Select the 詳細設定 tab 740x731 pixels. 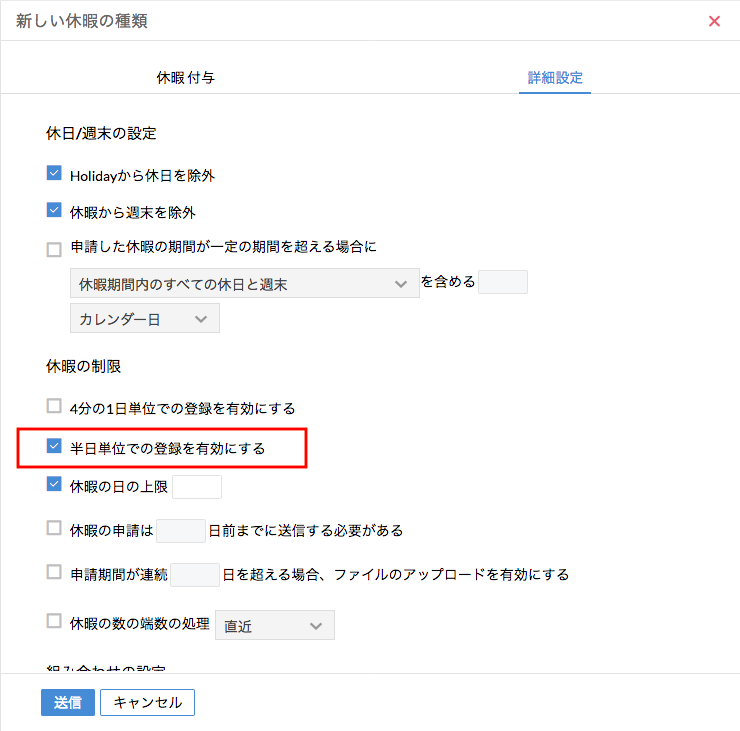click(555, 77)
